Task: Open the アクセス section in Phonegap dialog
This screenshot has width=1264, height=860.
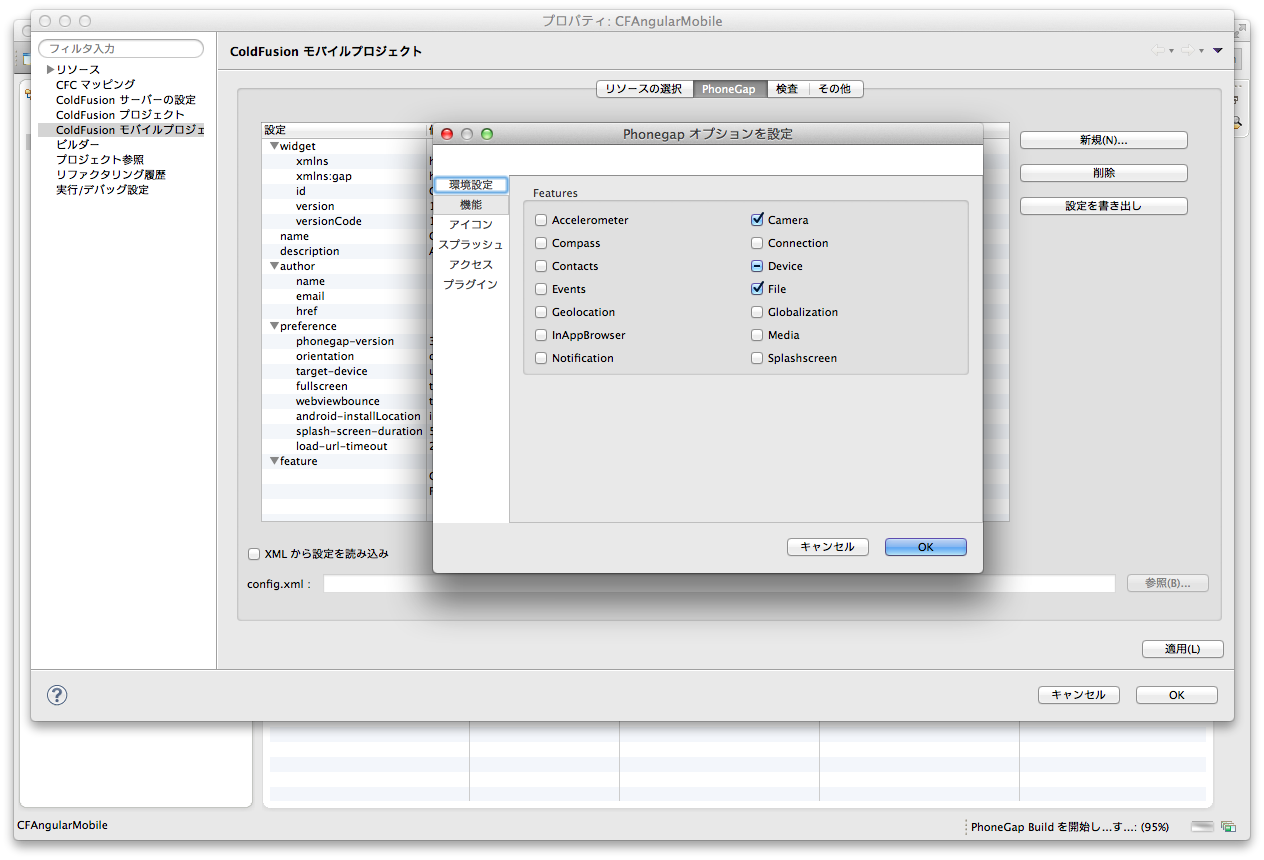Action: point(471,265)
